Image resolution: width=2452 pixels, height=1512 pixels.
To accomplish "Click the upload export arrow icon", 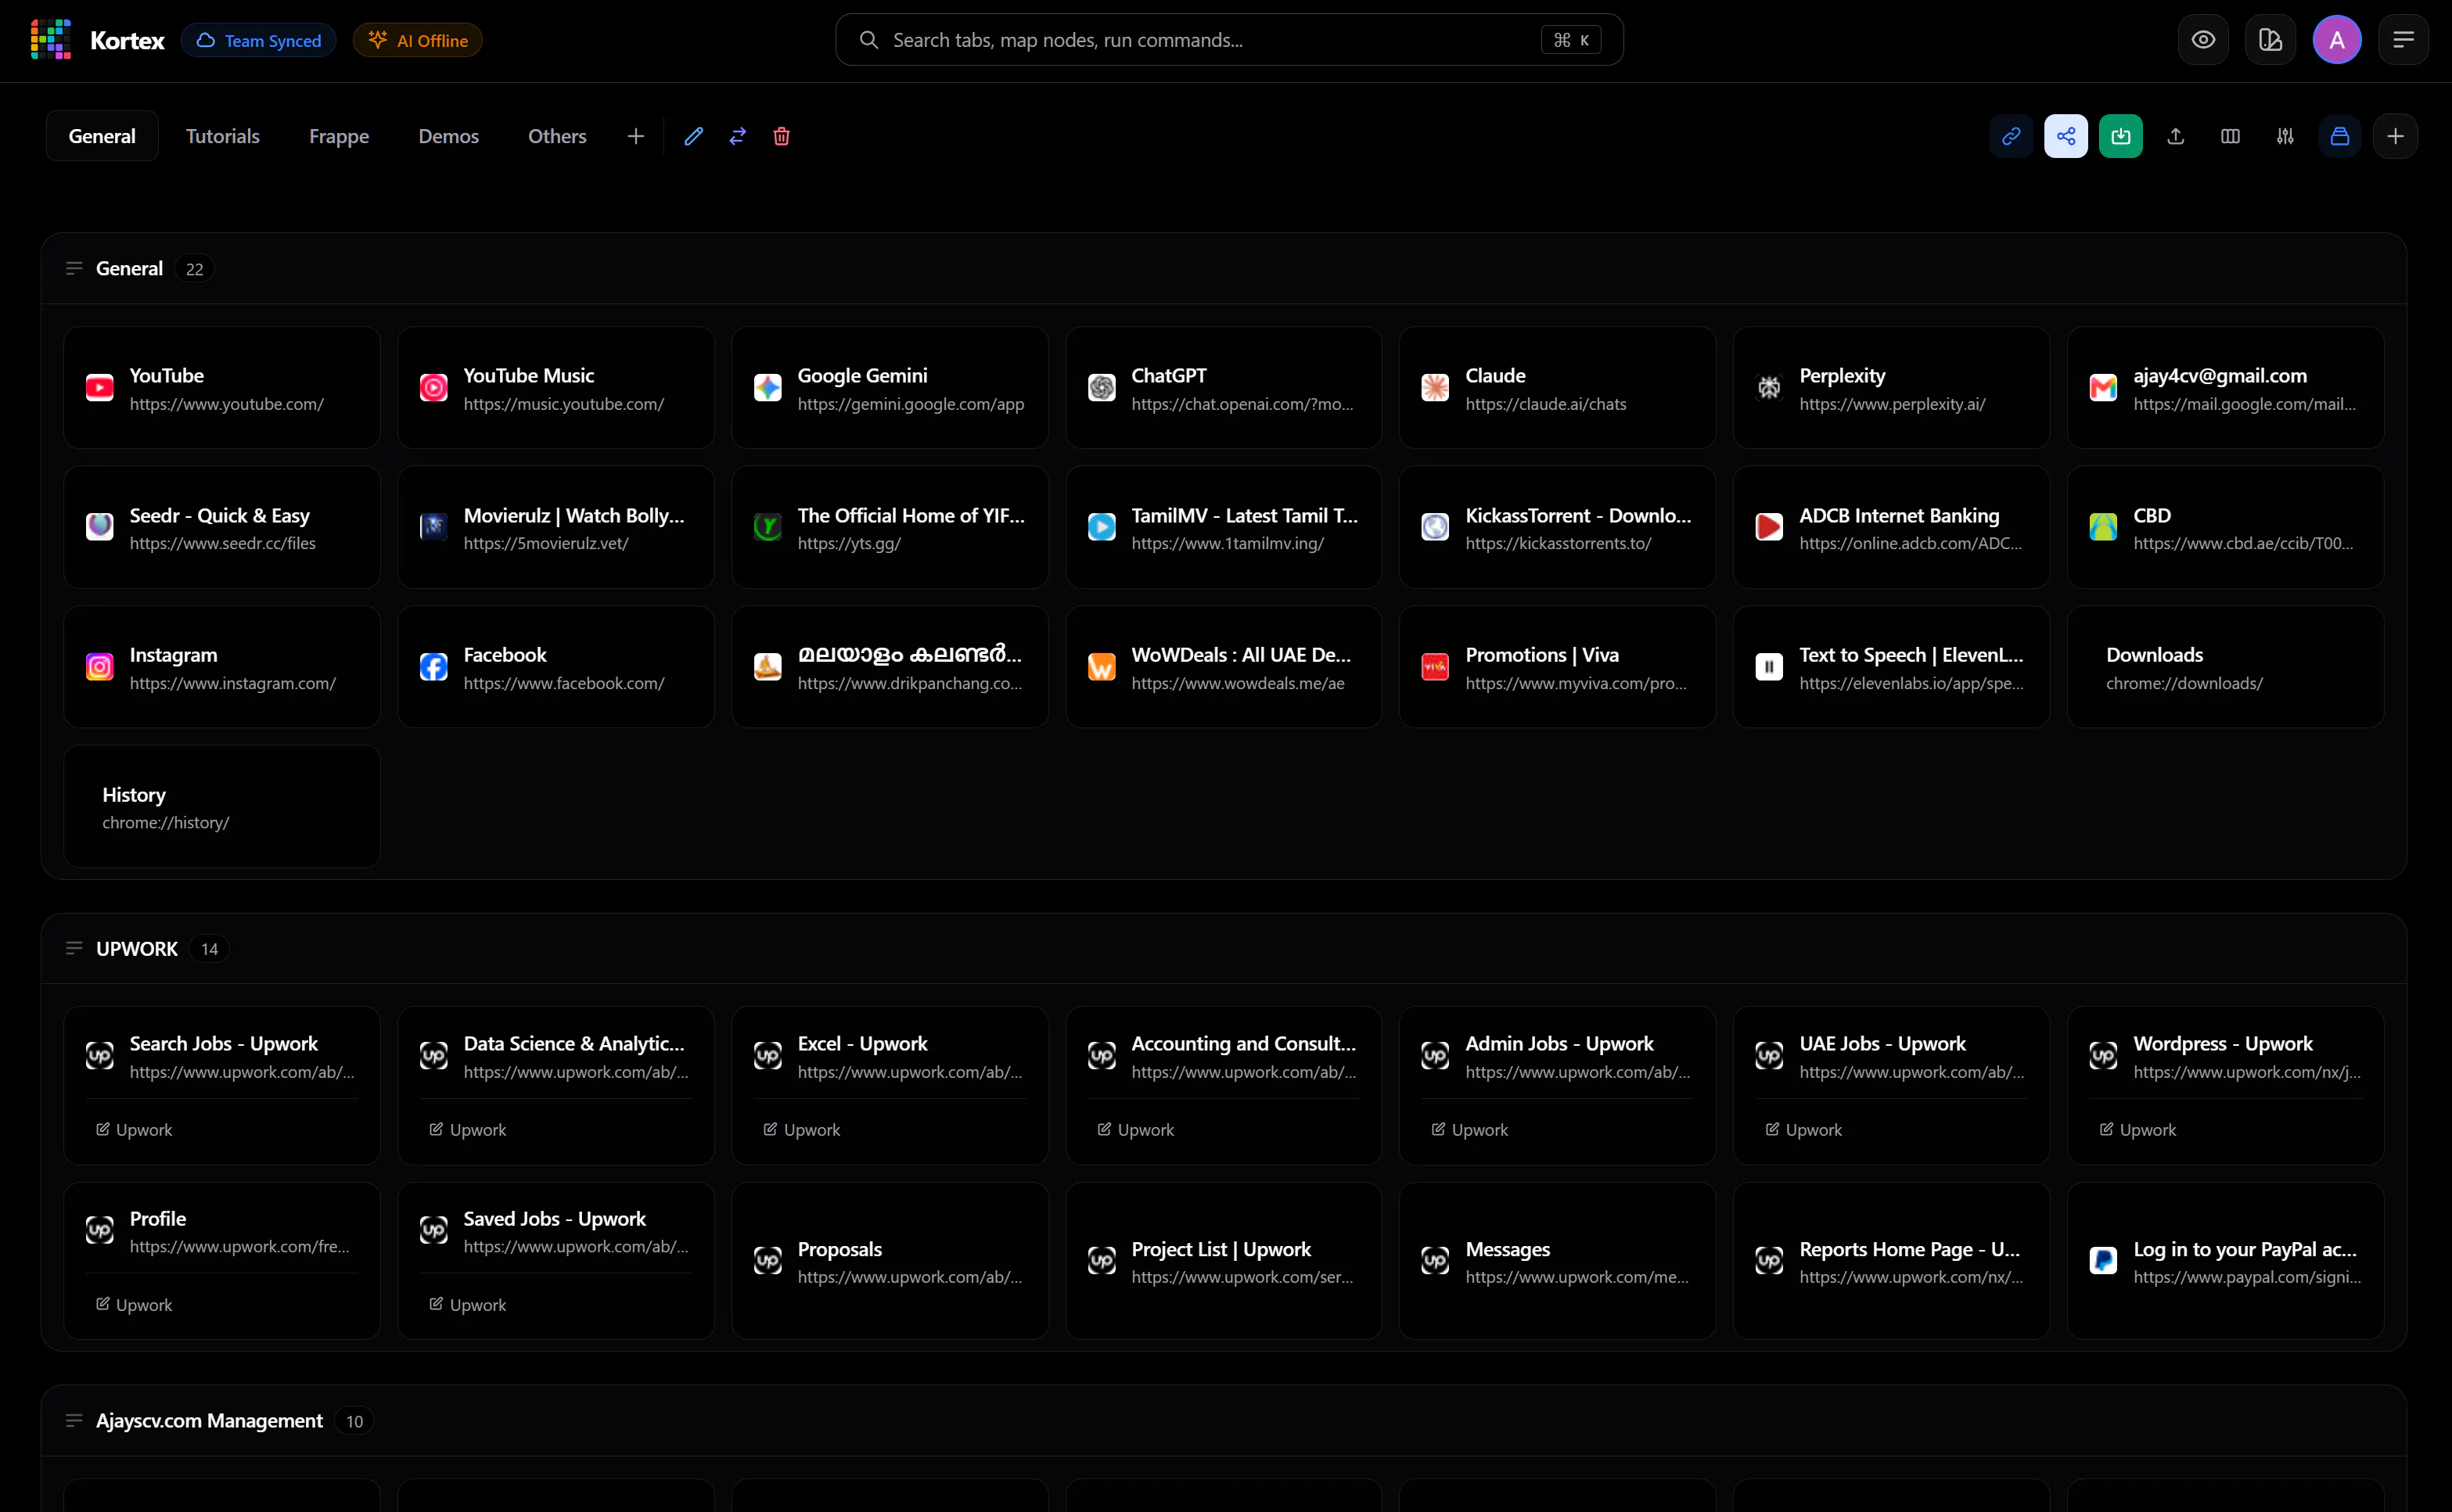I will pyautogui.click(x=2175, y=136).
